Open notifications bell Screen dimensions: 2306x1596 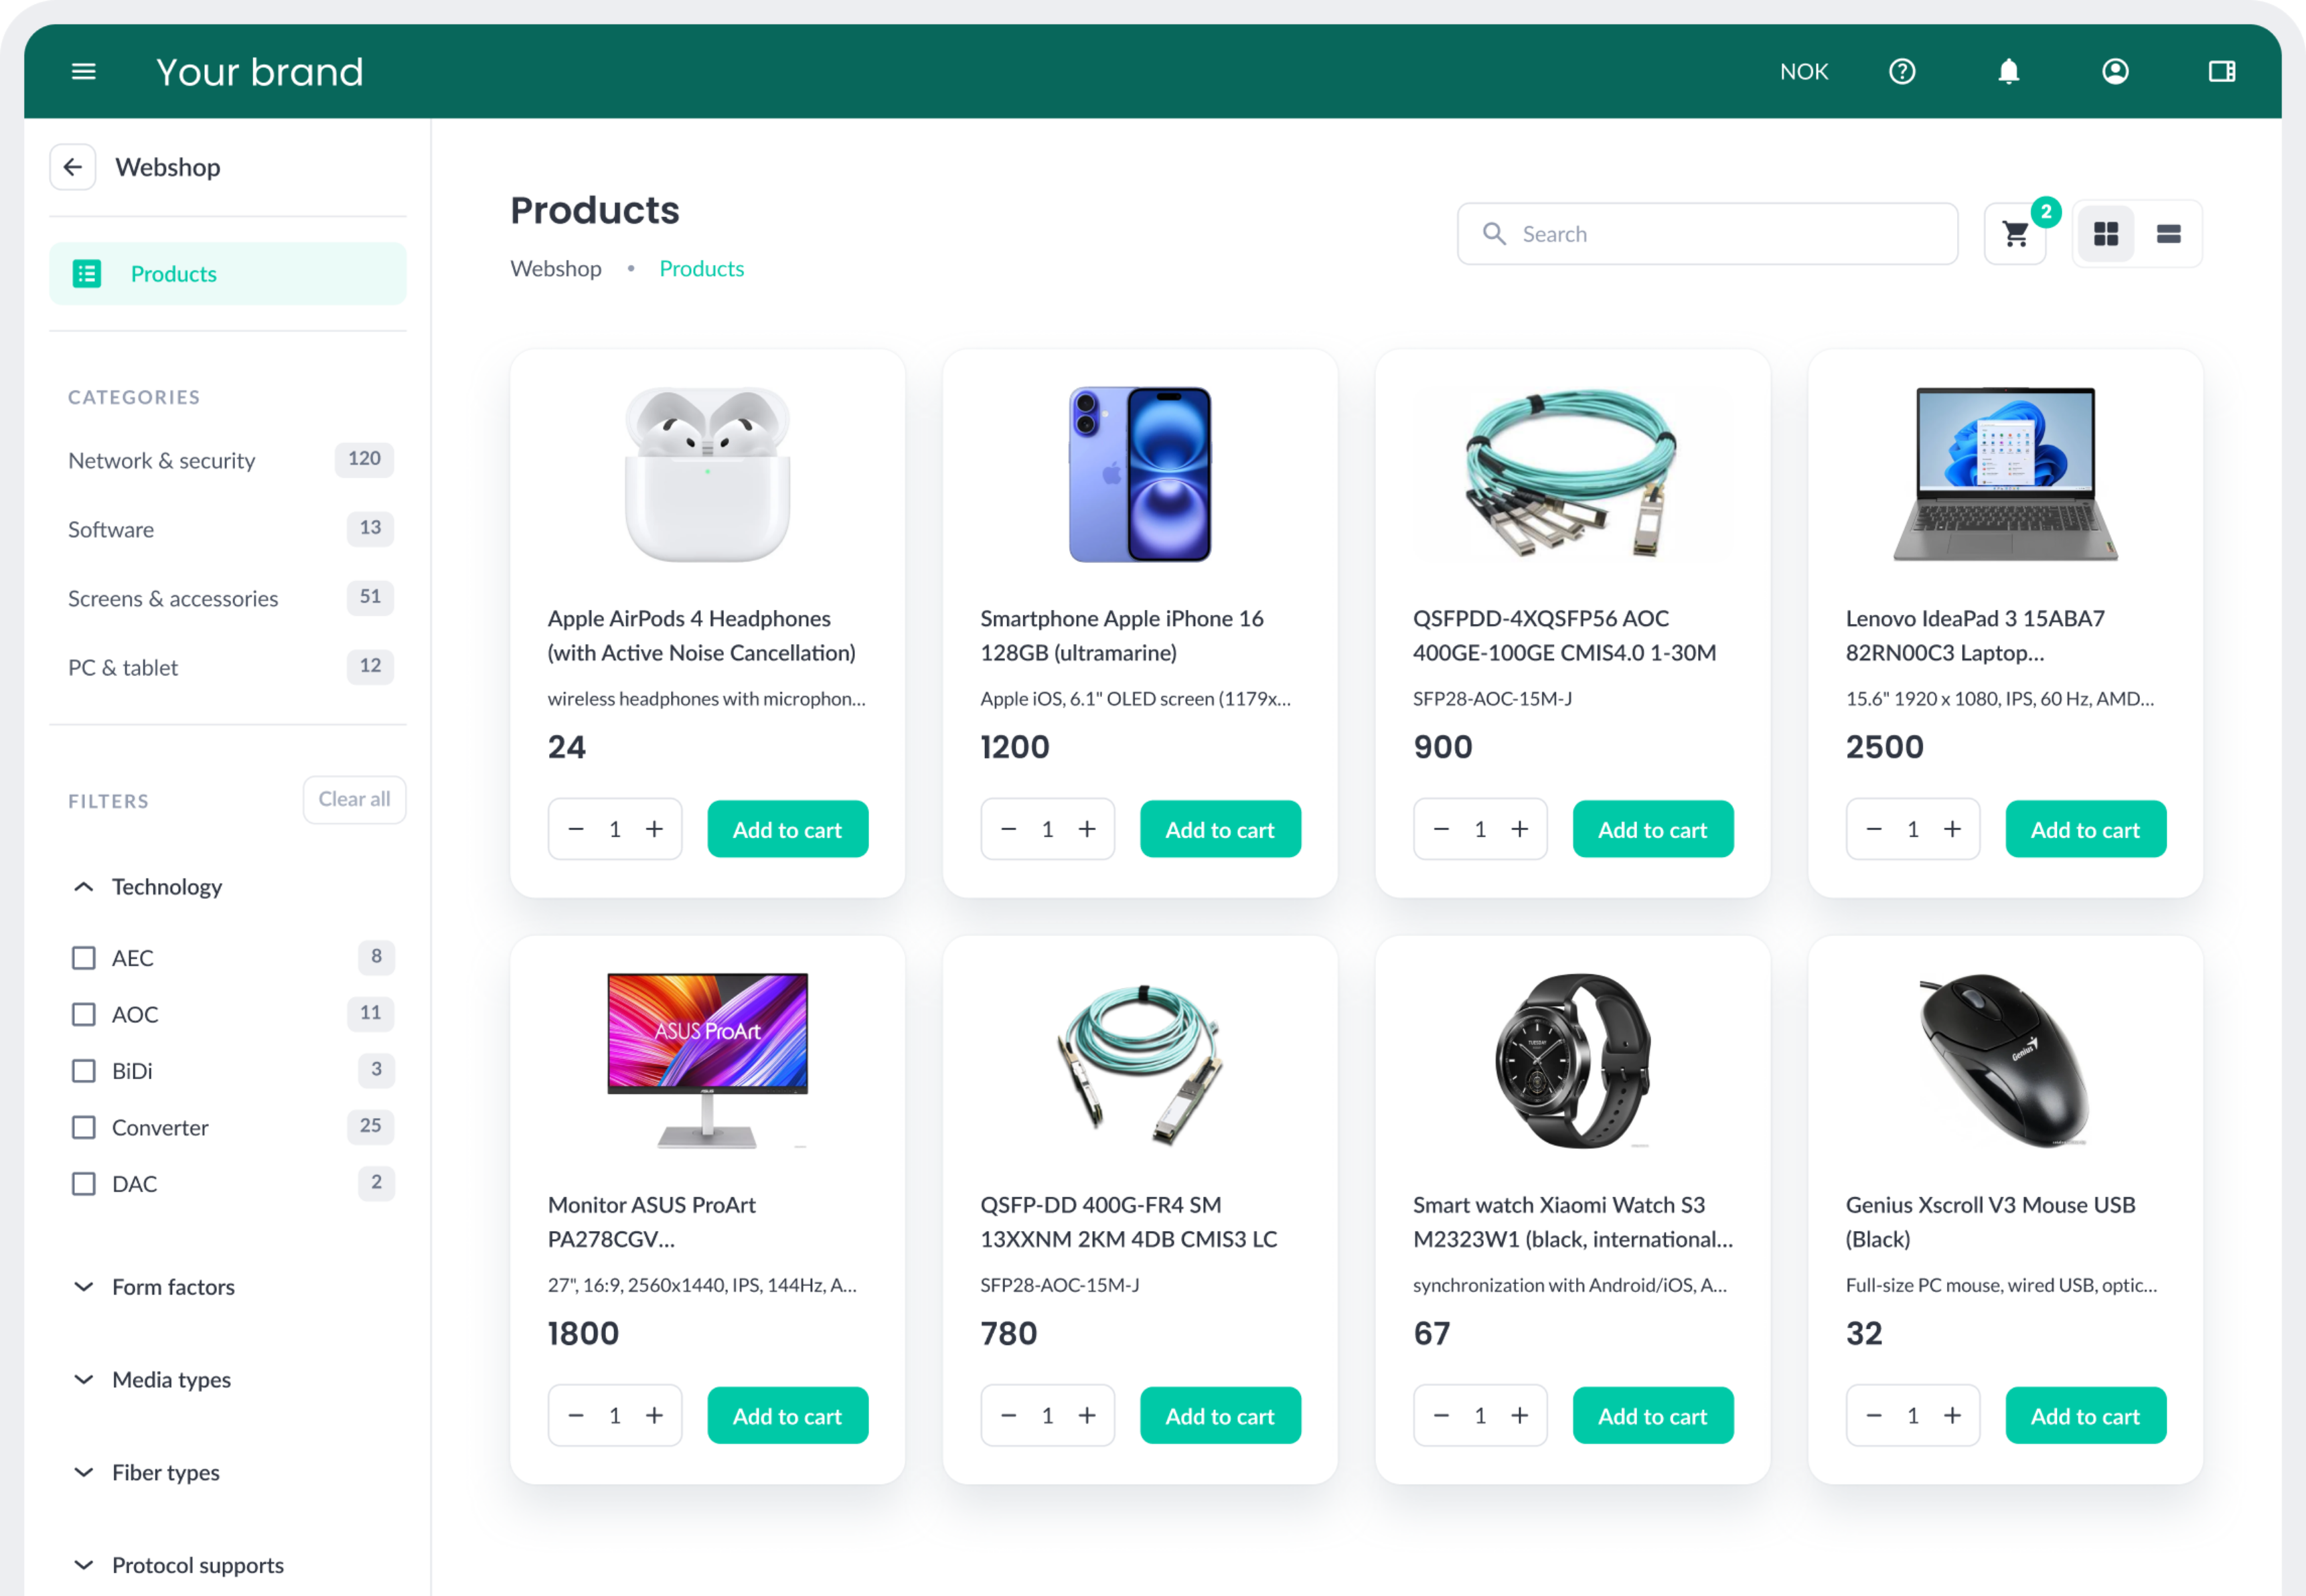coord(2008,71)
